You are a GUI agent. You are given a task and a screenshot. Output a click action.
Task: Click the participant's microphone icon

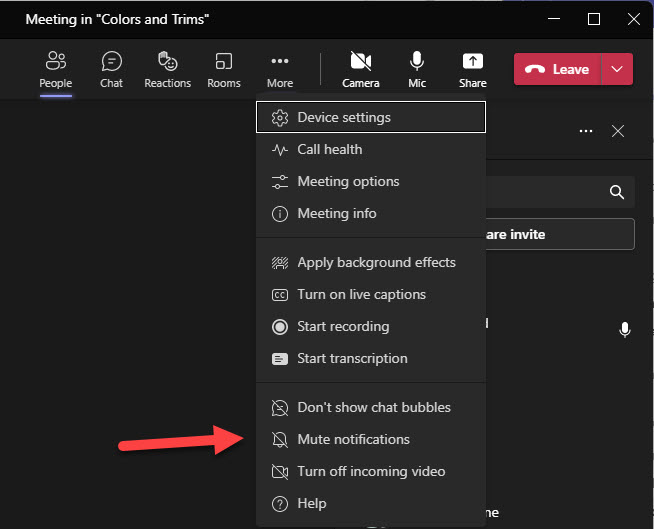(625, 330)
